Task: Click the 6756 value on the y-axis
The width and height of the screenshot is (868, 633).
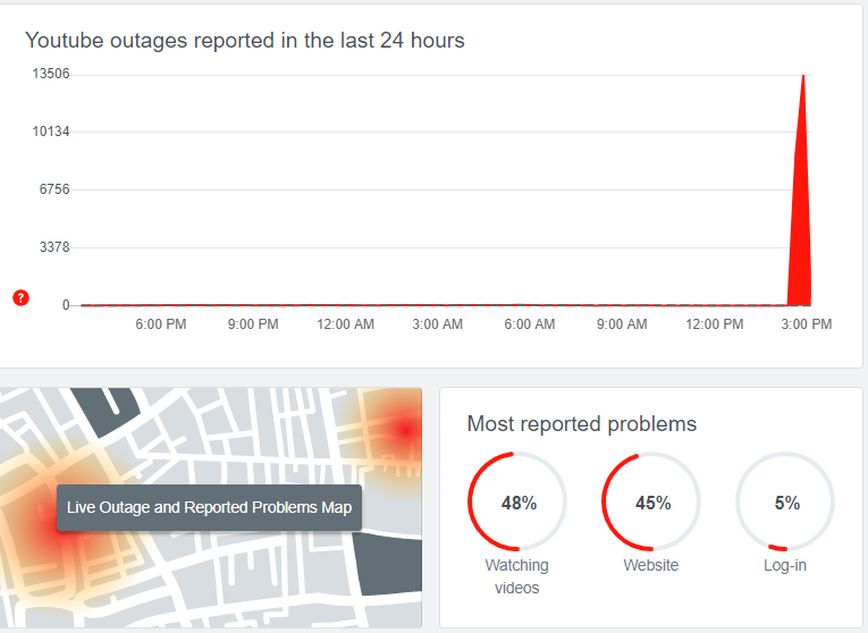Action: (55, 189)
